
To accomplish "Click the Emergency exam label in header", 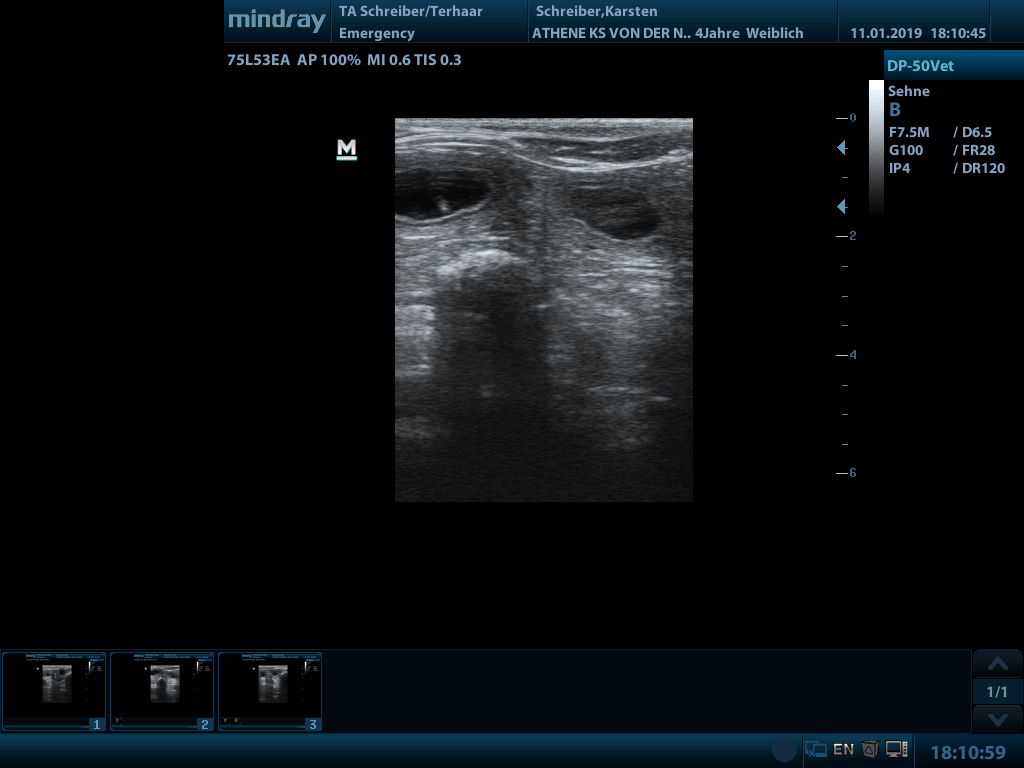I will (376, 33).
